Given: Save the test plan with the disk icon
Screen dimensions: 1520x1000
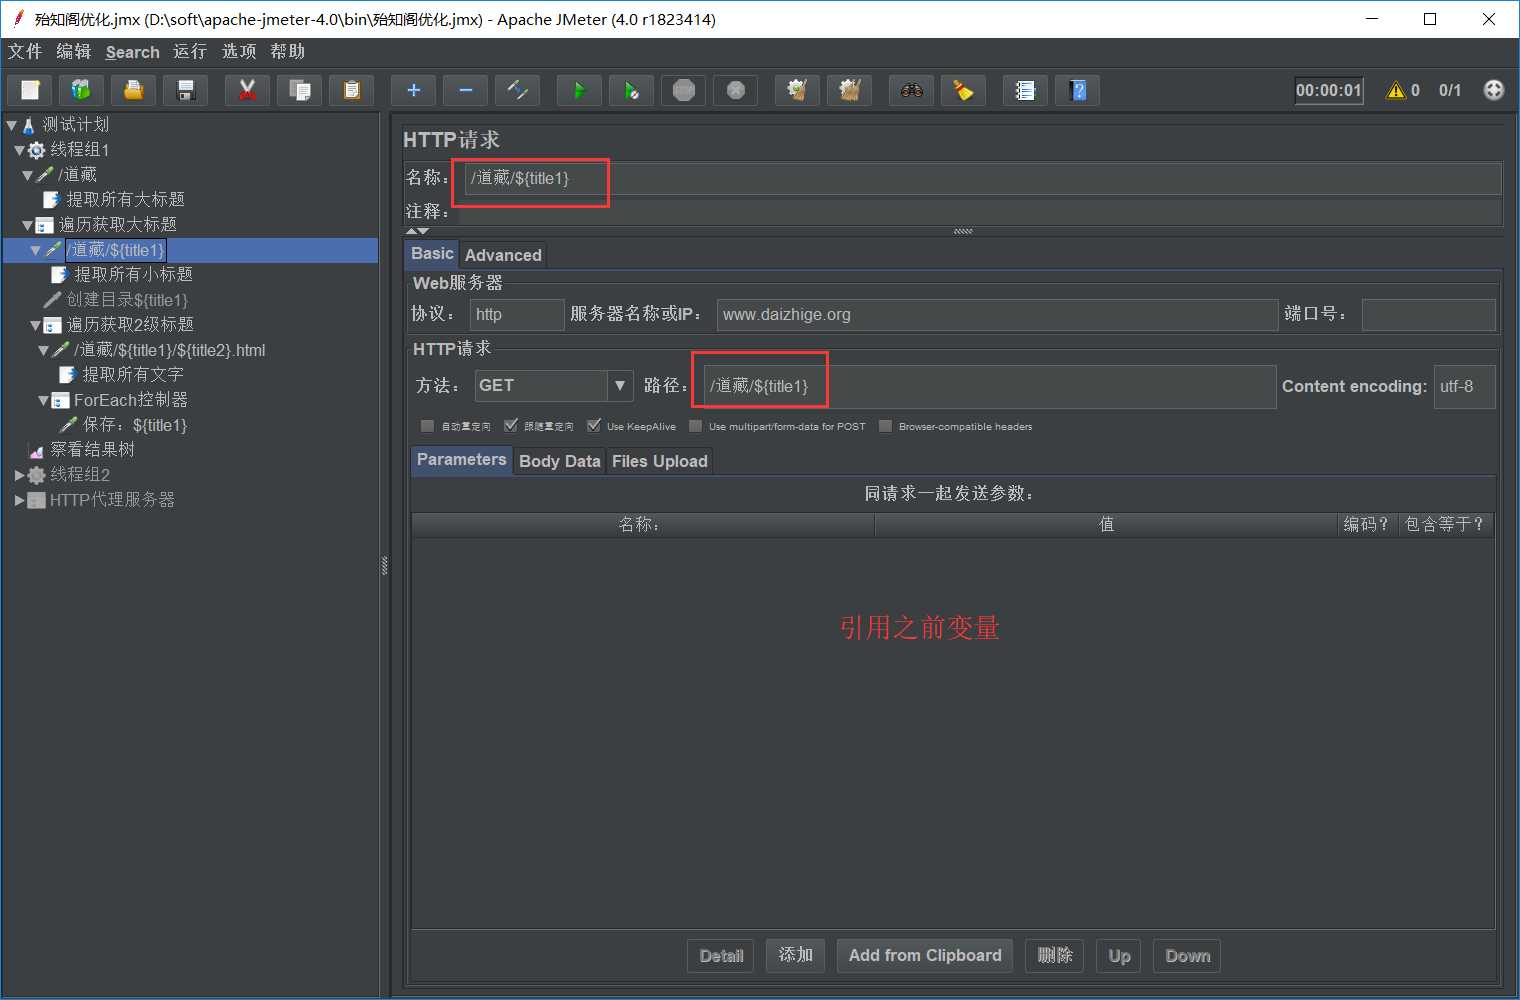Looking at the screenshot, I should pyautogui.click(x=186, y=90).
